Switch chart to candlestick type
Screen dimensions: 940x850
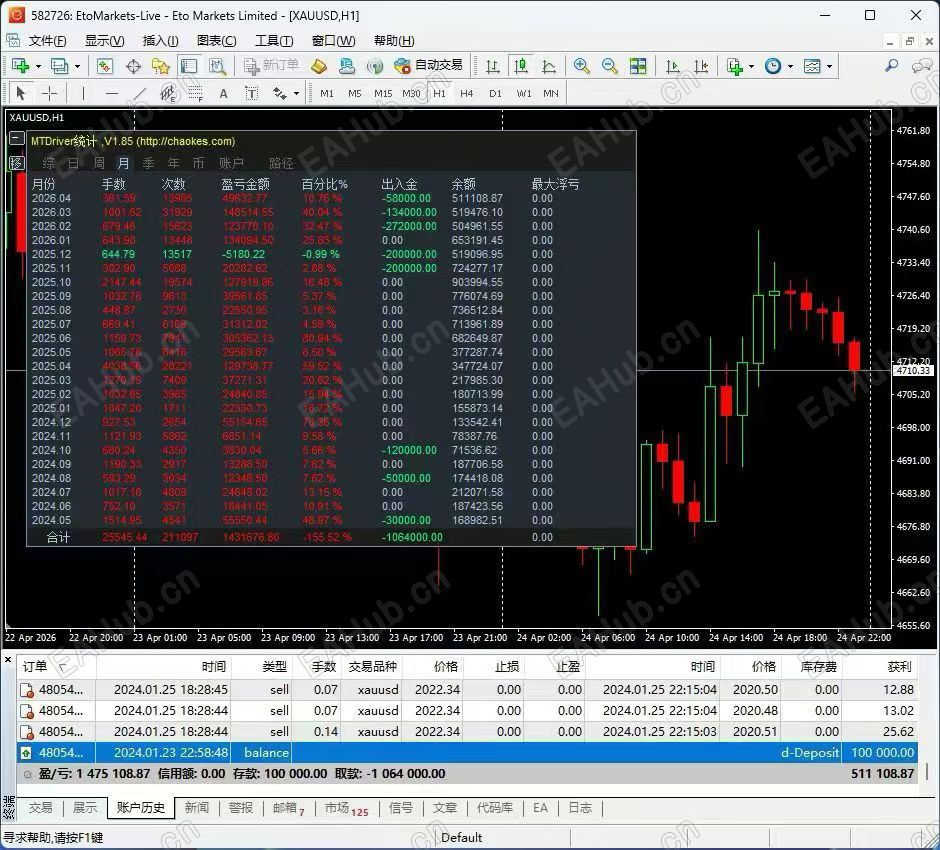click(x=521, y=66)
